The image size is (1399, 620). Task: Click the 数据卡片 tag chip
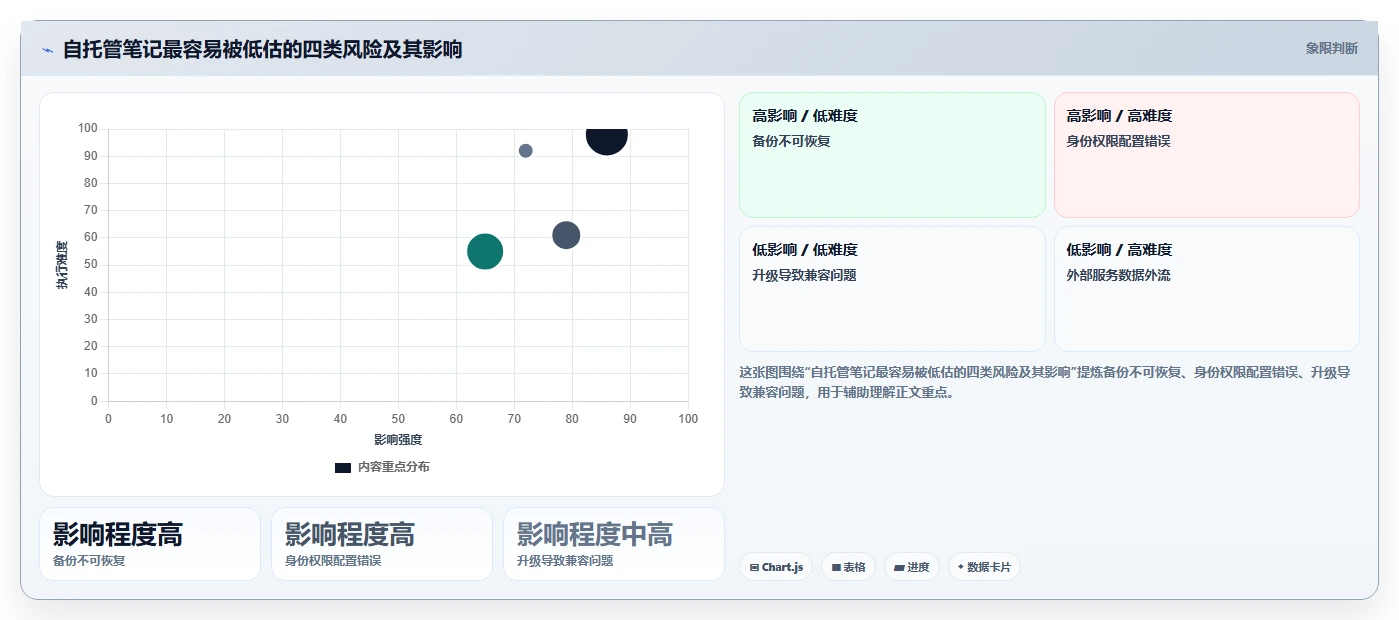(x=984, y=567)
